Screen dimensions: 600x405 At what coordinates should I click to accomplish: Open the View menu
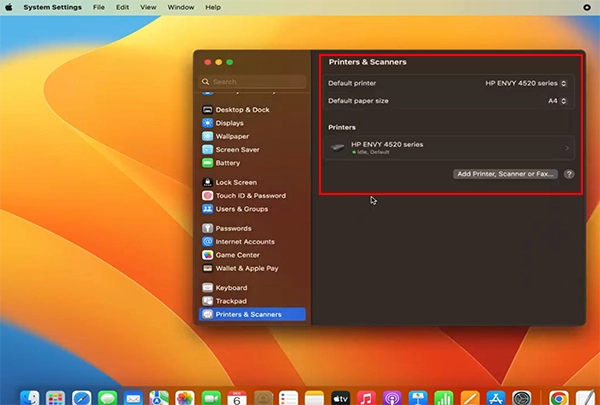click(148, 7)
